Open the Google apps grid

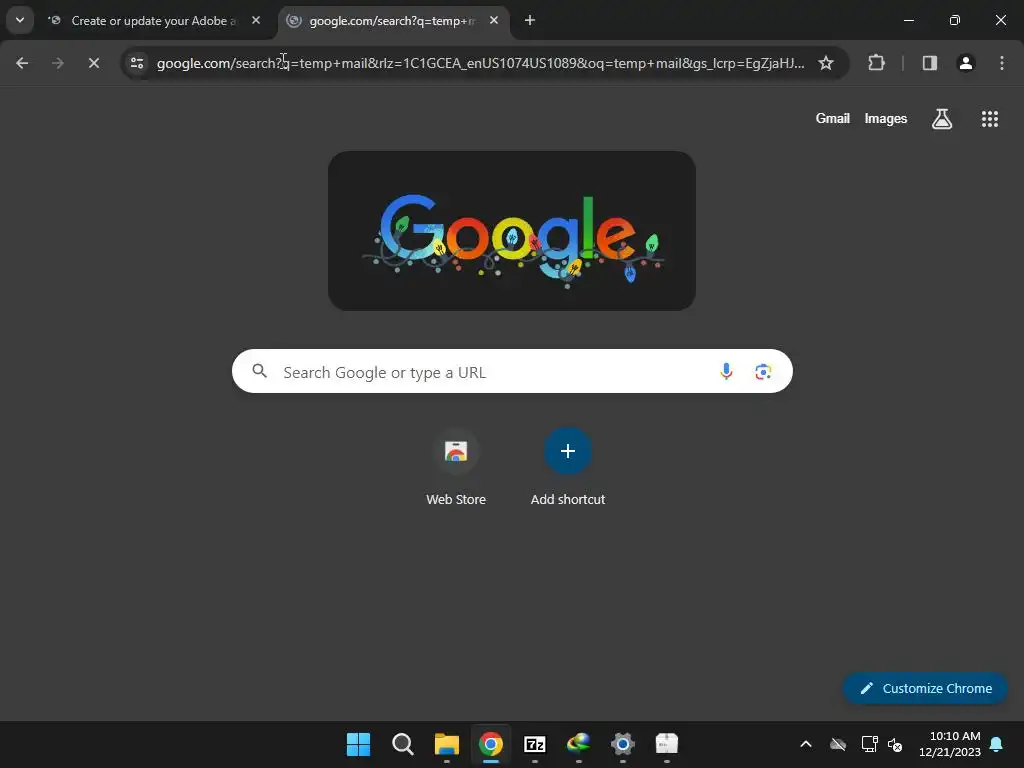[x=990, y=119]
